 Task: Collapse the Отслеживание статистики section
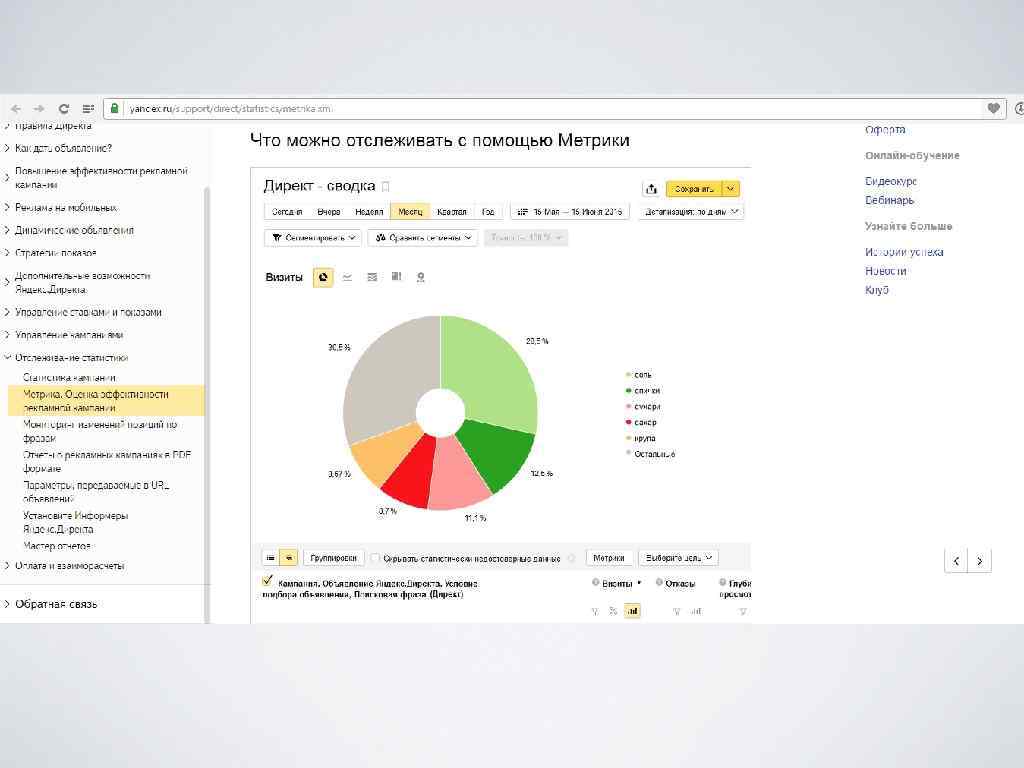(x=7, y=357)
